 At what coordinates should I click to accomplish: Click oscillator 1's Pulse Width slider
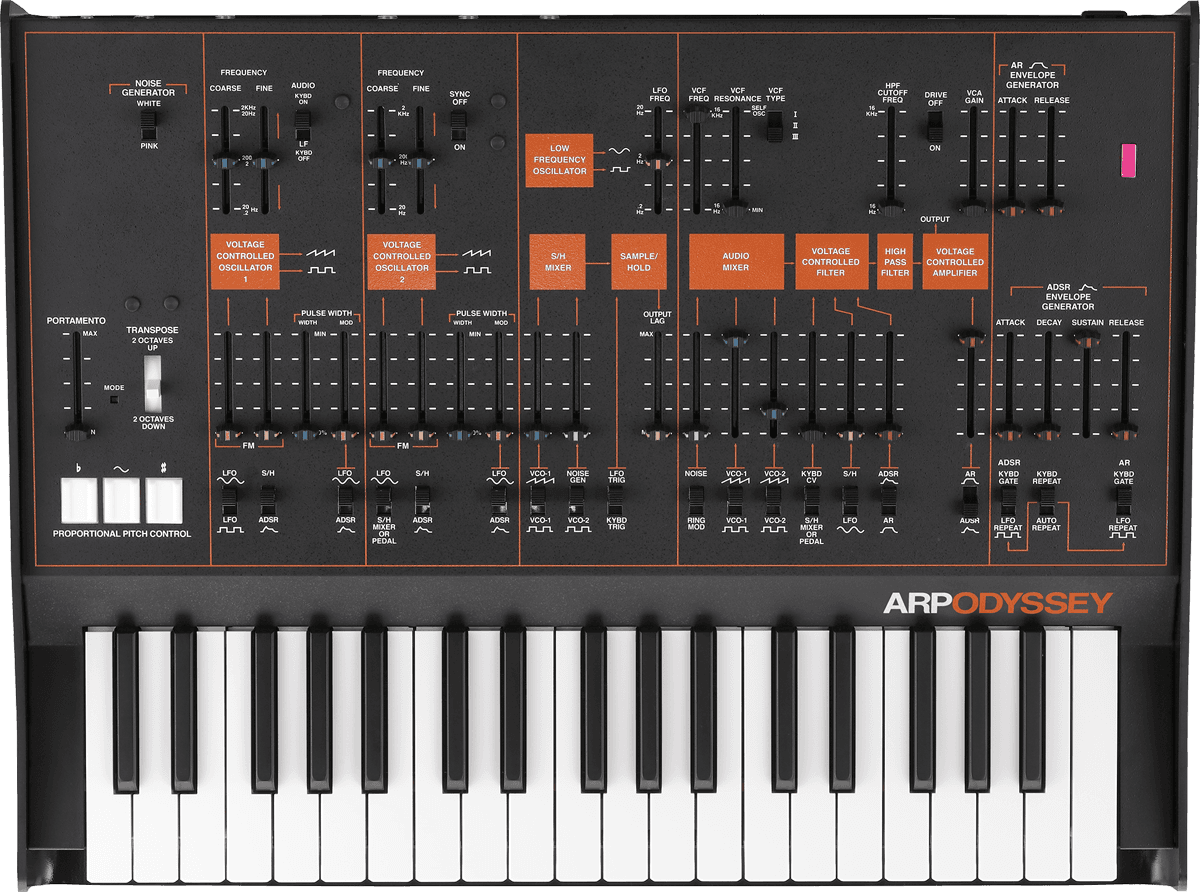click(307, 385)
